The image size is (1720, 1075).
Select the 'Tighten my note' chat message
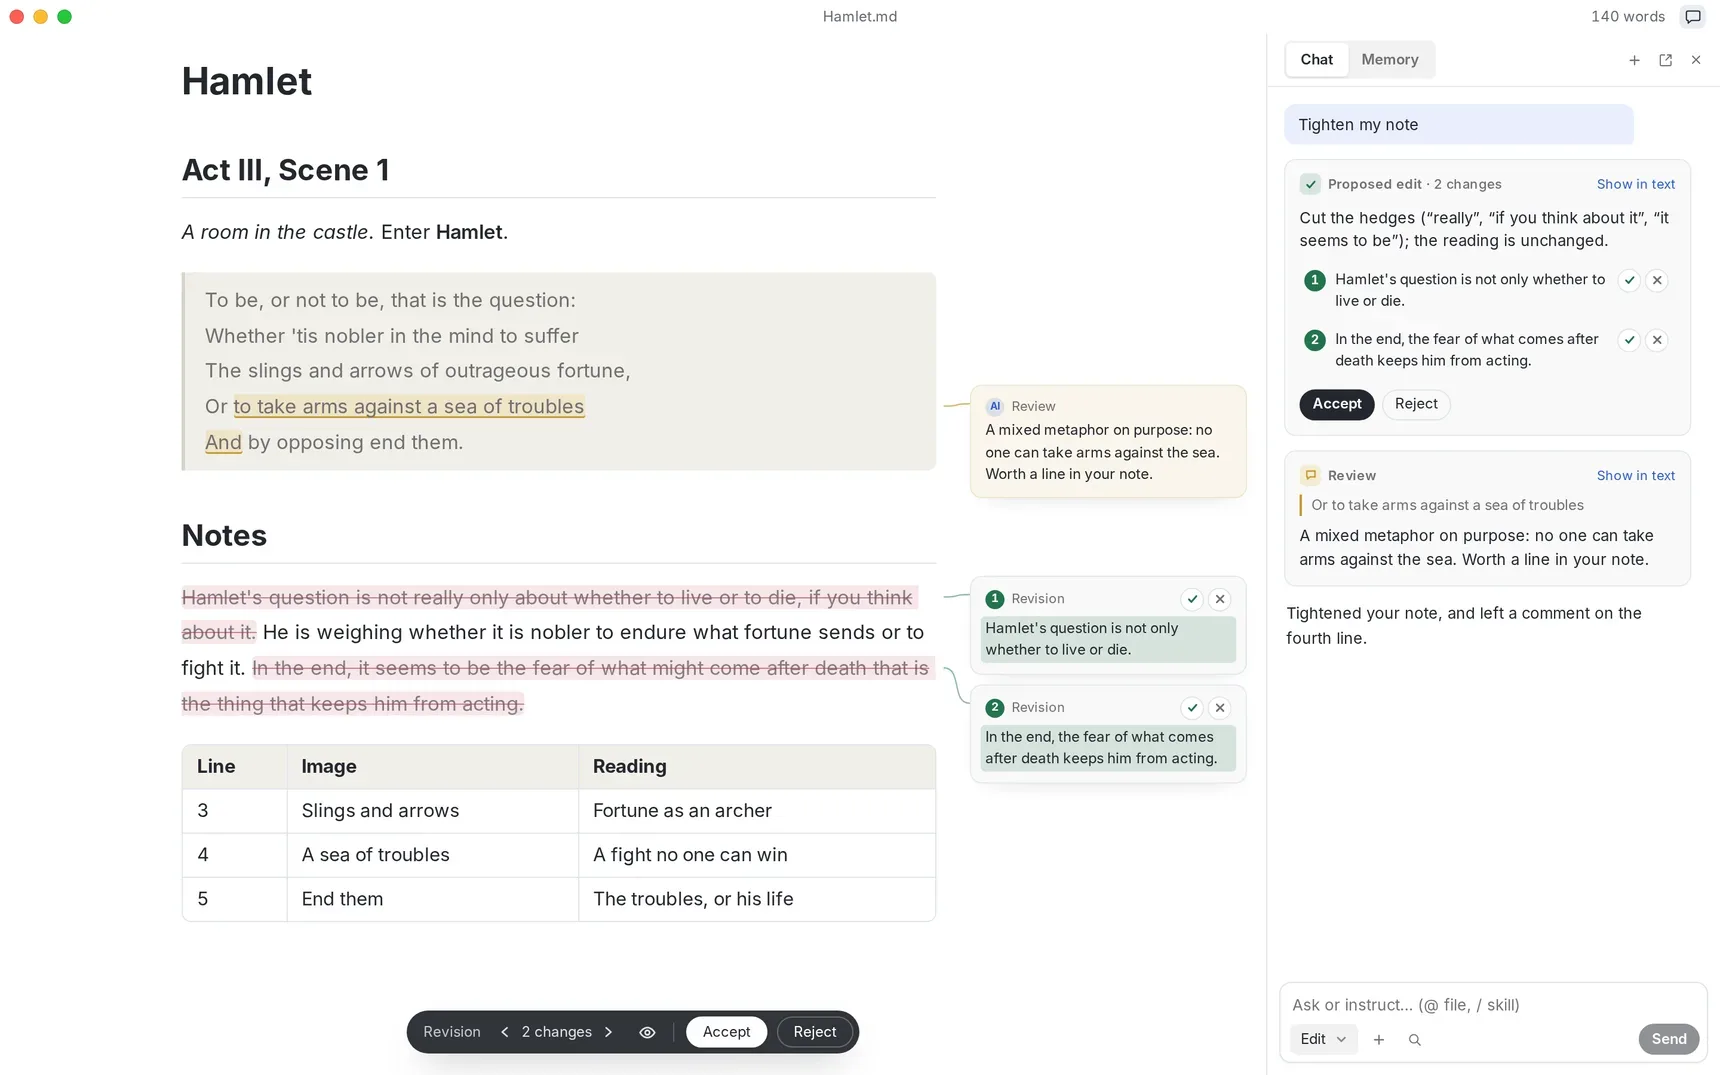tap(1459, 125)
